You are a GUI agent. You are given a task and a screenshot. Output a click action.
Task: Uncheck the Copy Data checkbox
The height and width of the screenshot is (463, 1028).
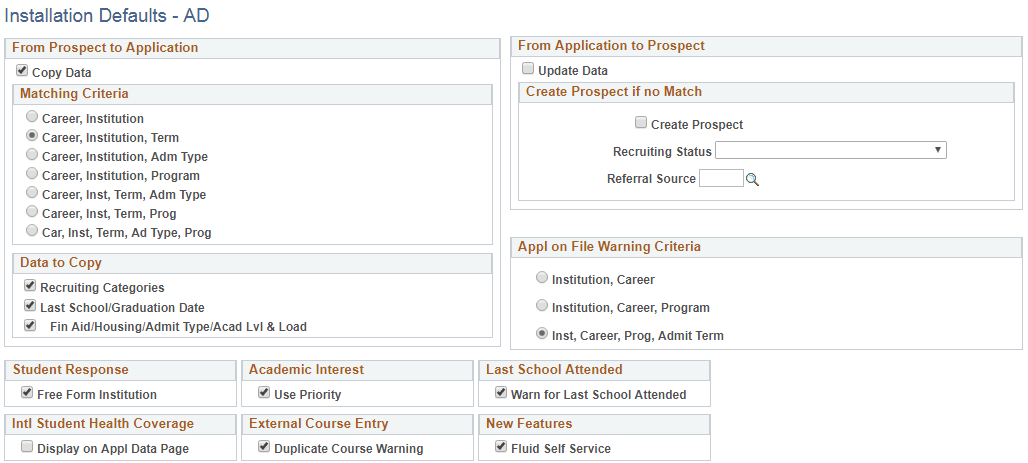coord(22,72)
